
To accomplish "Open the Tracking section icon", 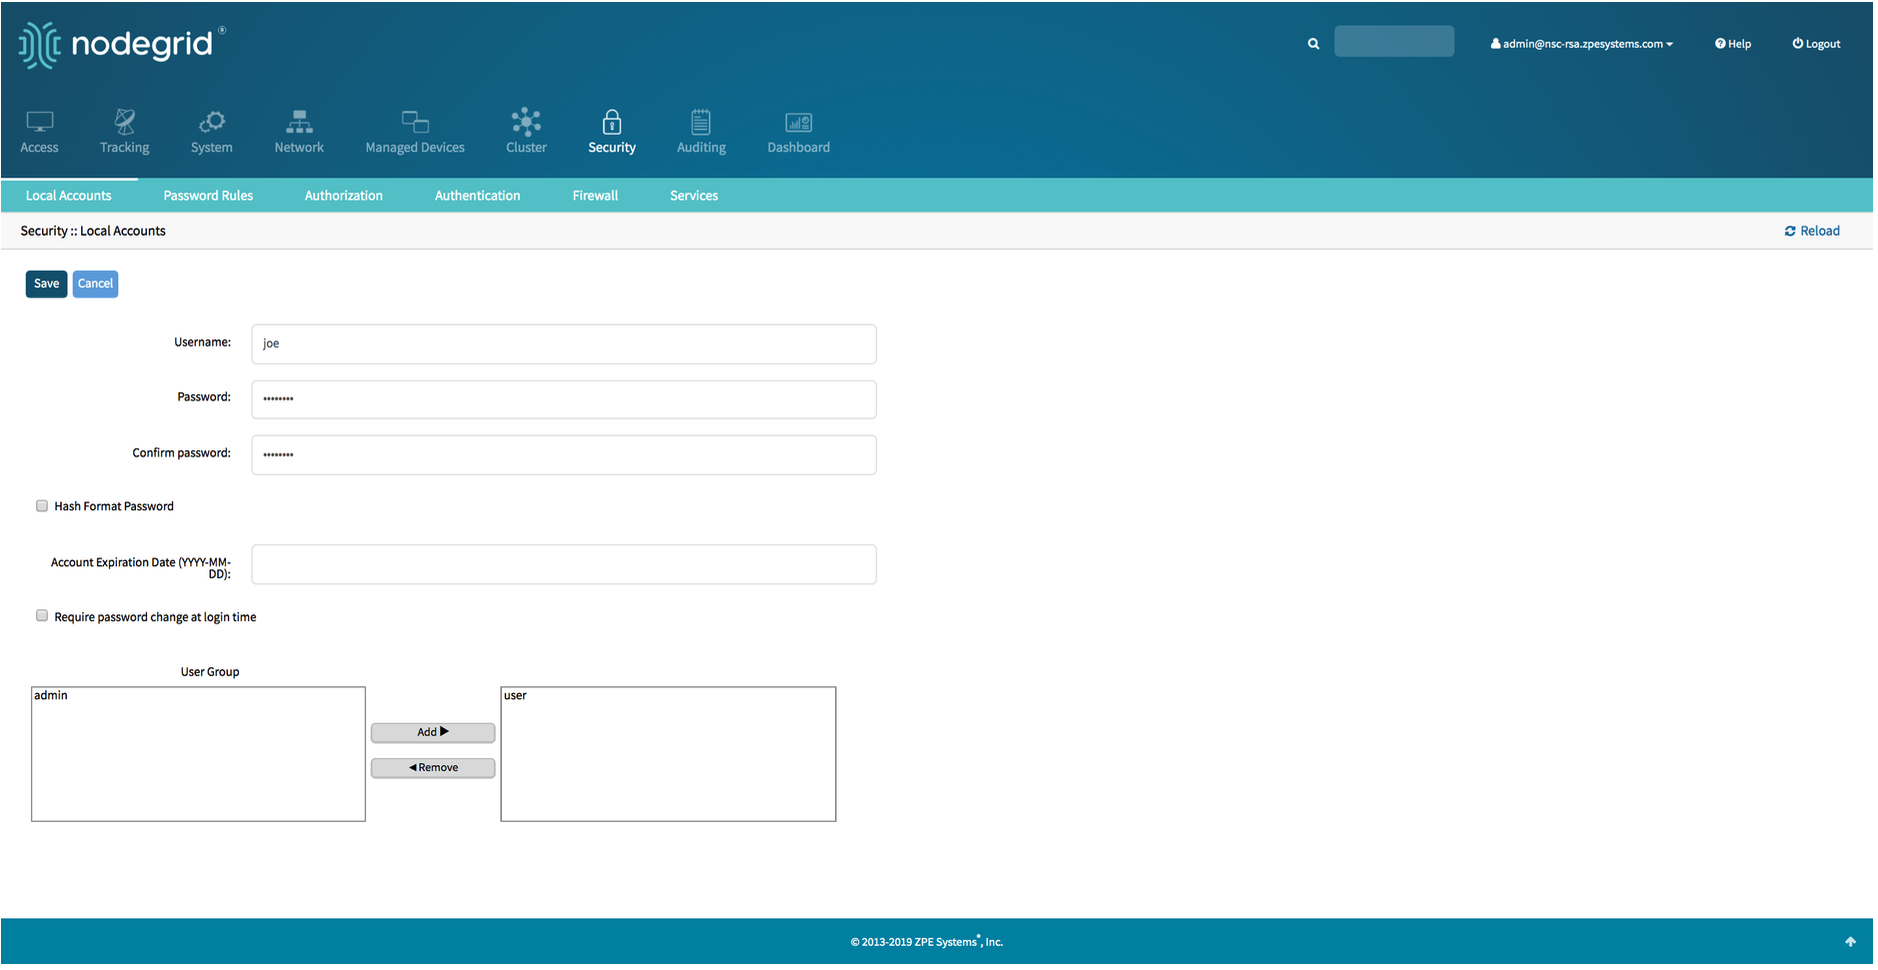I will point(124,121).
